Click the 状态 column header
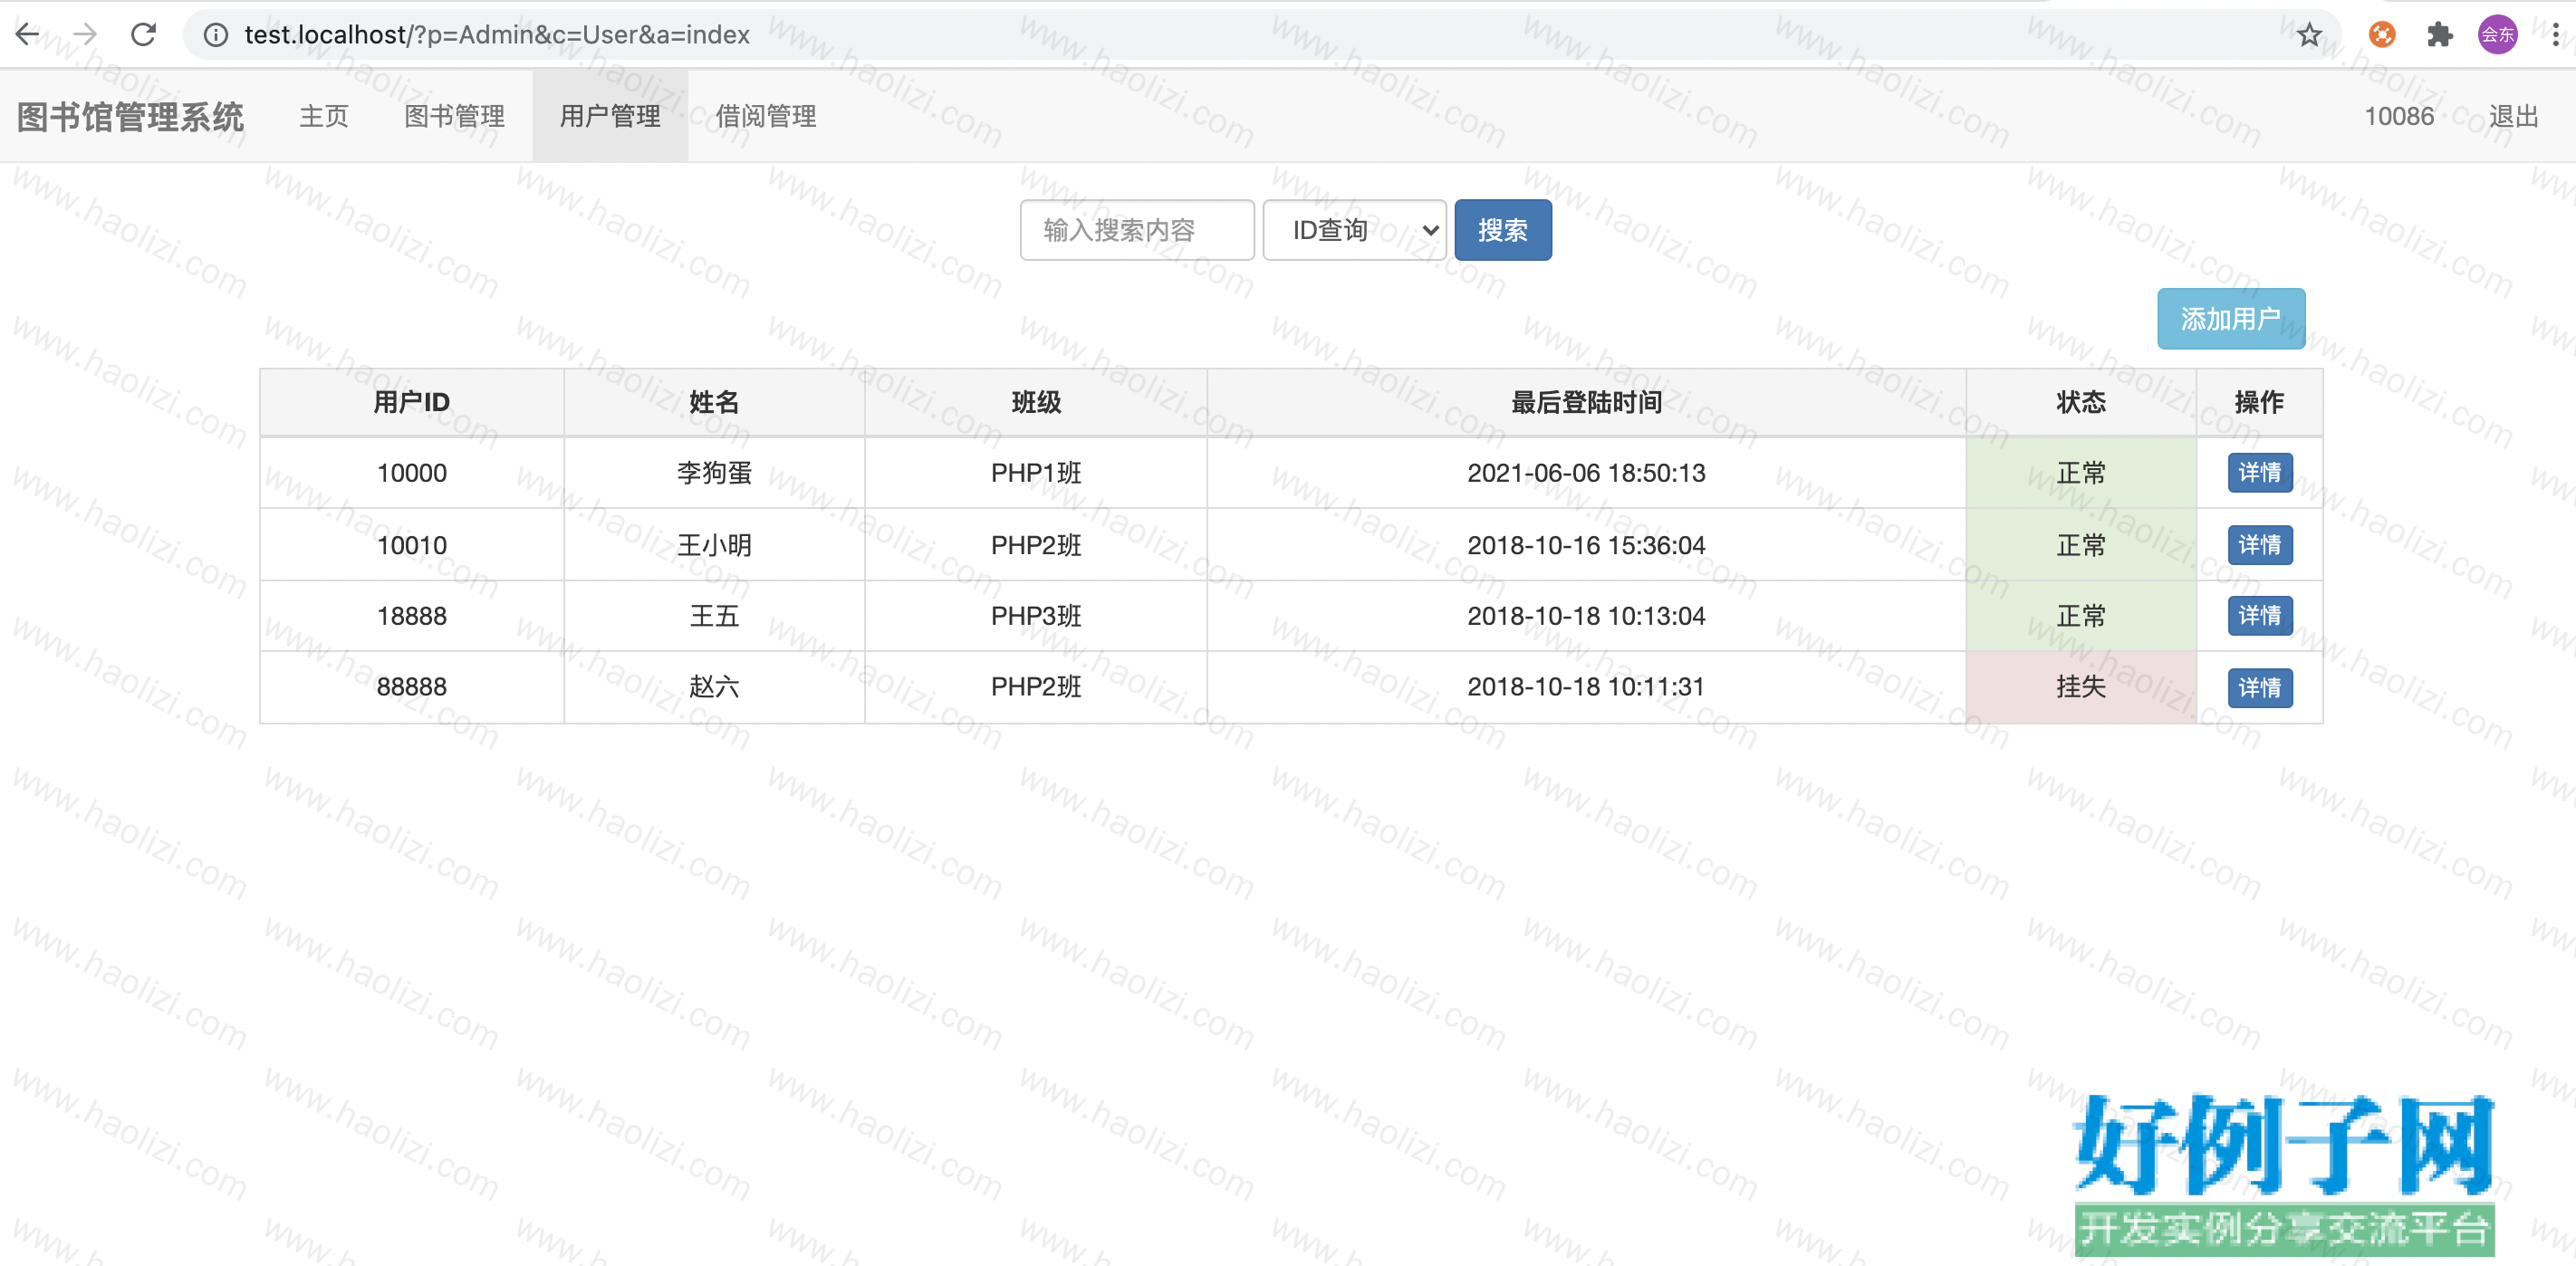The height and width of the screenshot is (1266, 2576). click(x=2081, y=402)
